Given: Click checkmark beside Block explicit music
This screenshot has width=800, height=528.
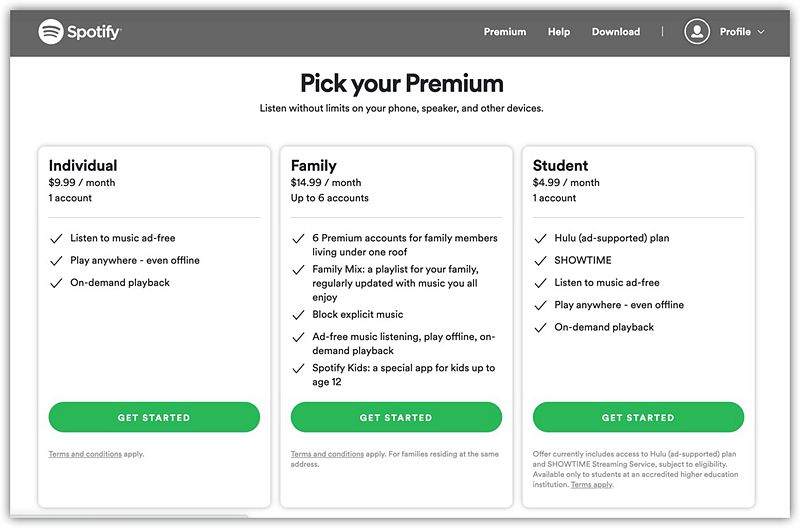Looking at the screenshot, I should [298, 315].
